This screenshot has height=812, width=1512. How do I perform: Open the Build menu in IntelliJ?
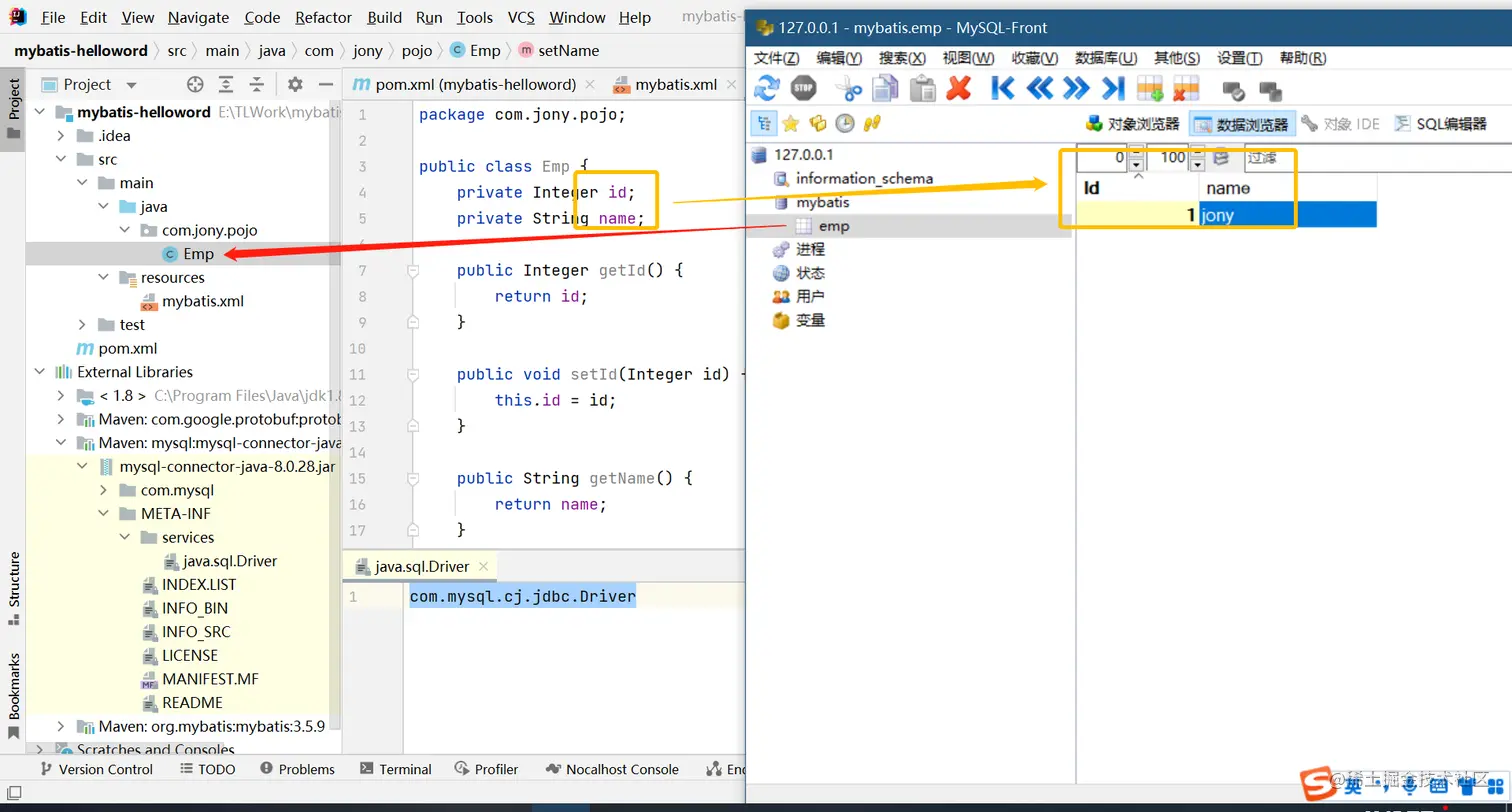point(384,17)
